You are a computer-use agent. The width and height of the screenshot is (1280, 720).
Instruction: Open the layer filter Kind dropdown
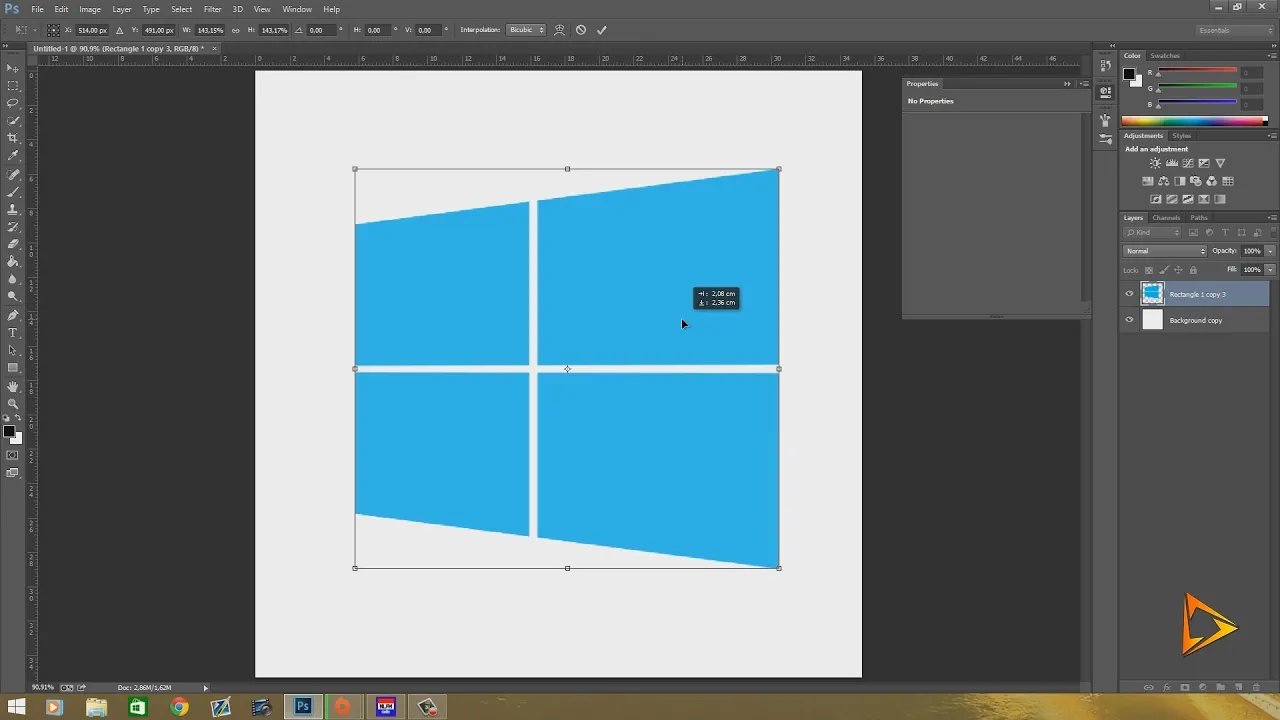(1152, 232)
